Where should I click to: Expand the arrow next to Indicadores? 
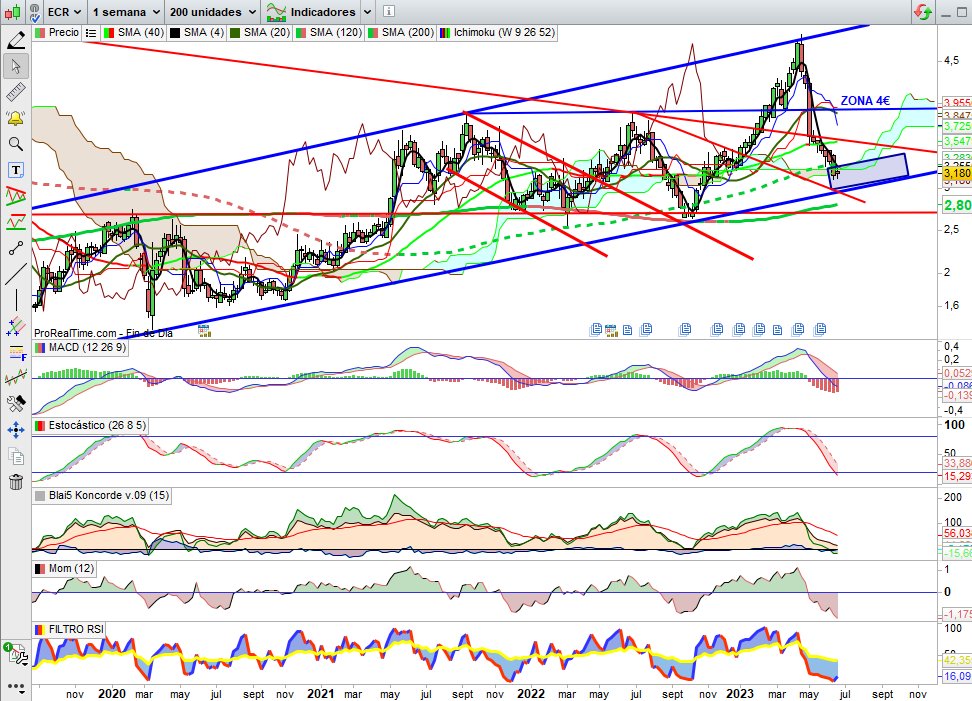tap(367, 12)
